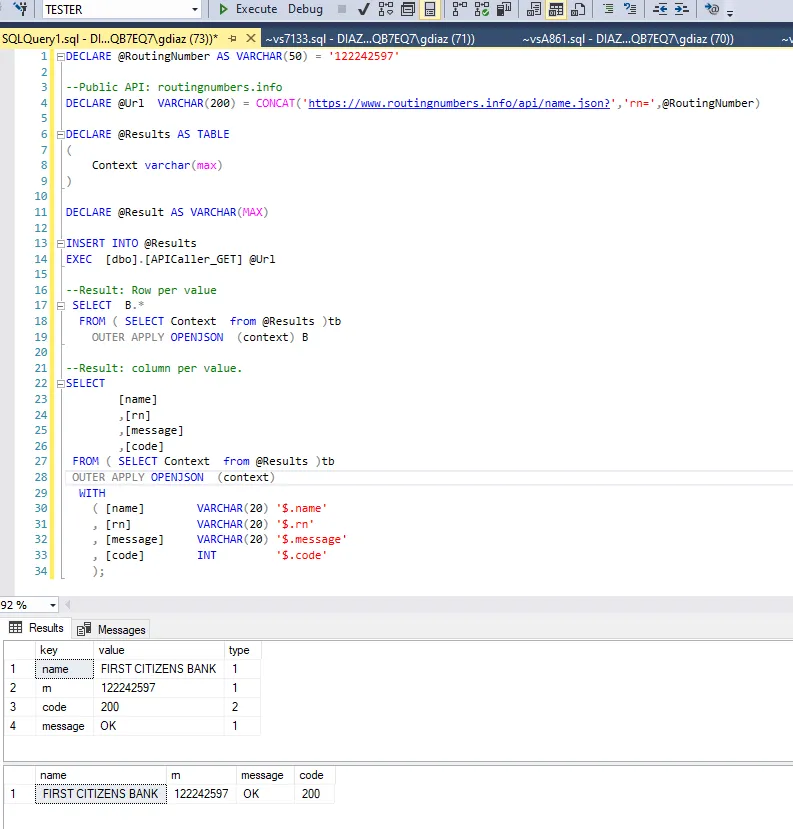This screenshot has width=793, height=829.
Task: Open the TESTER database dropdown
Action: click(195, 10)
